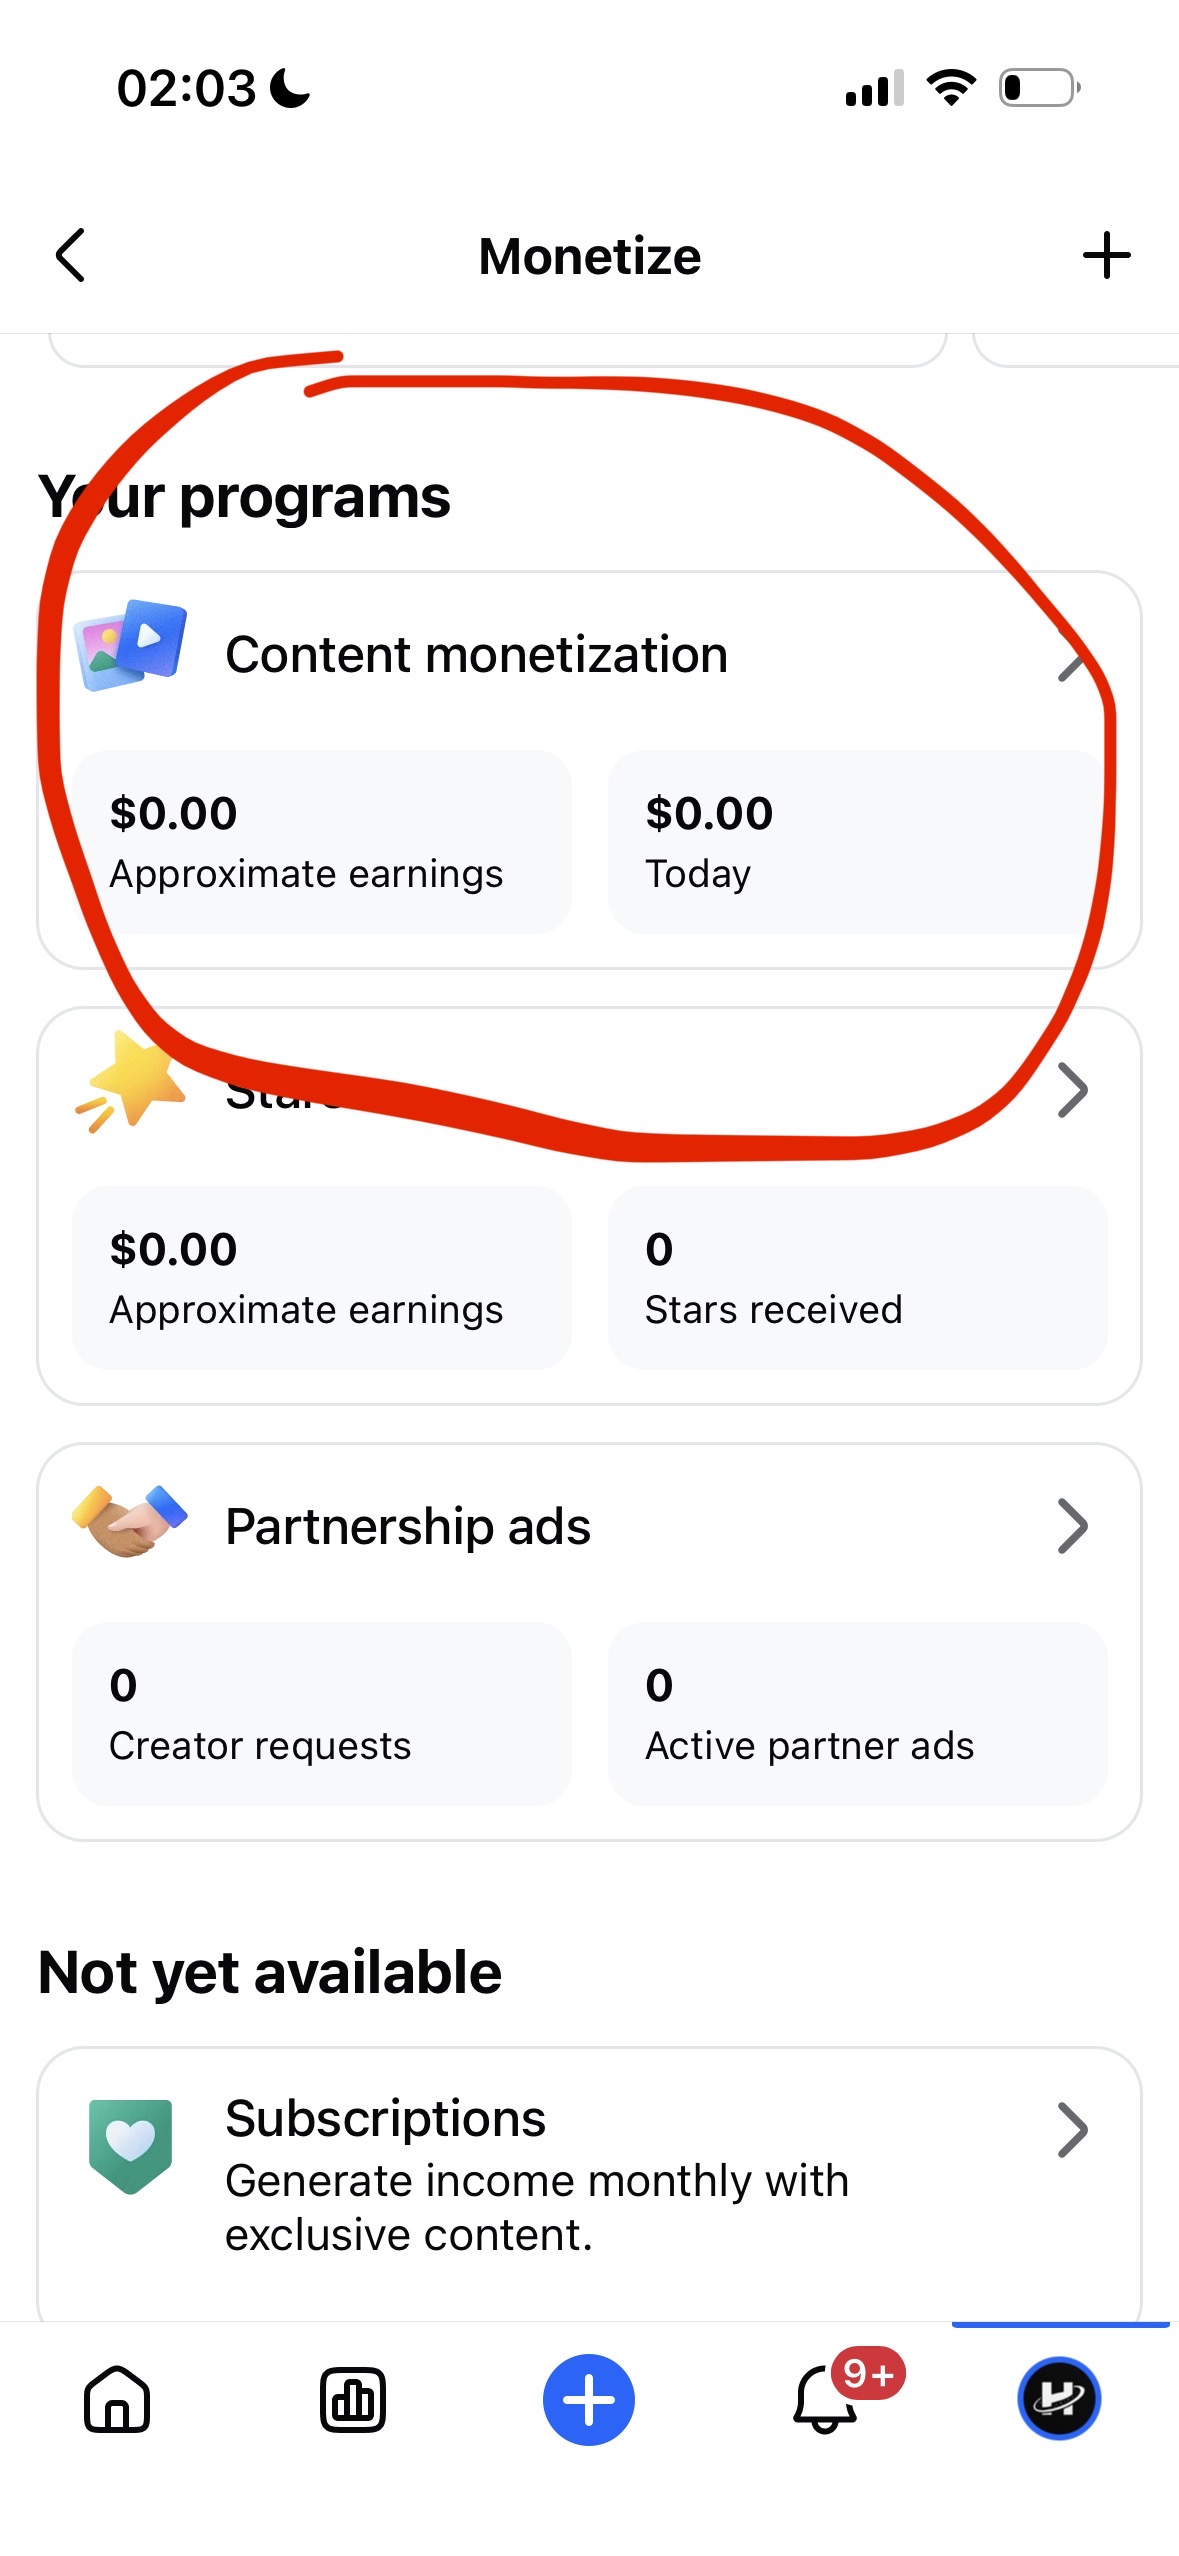Open the Insights bar chart icon

click(353, 2399)
